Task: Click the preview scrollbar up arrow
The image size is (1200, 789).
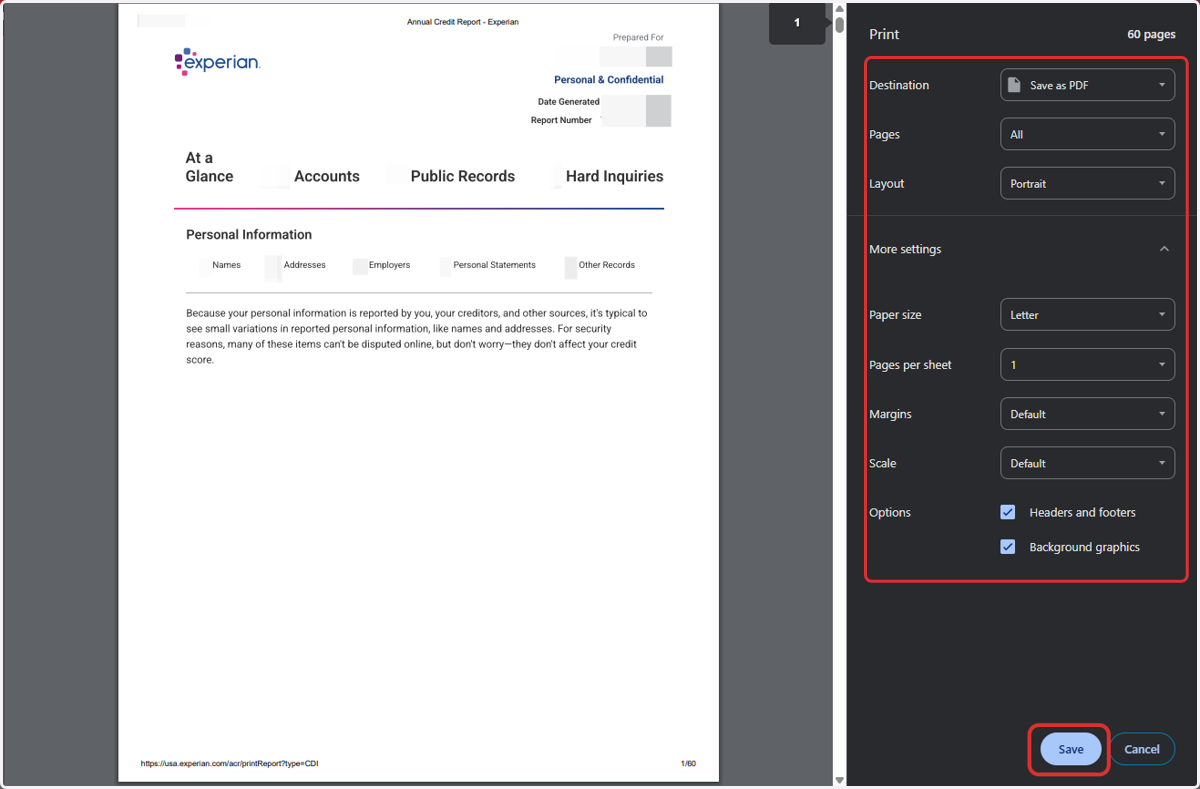Action: pyautogui.click(x=840, y=8)
